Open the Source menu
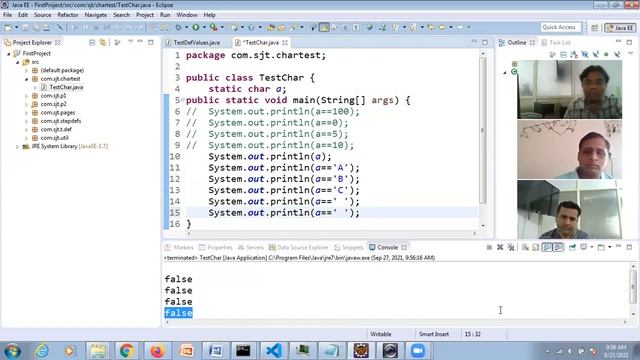 (x=42, y=15)
